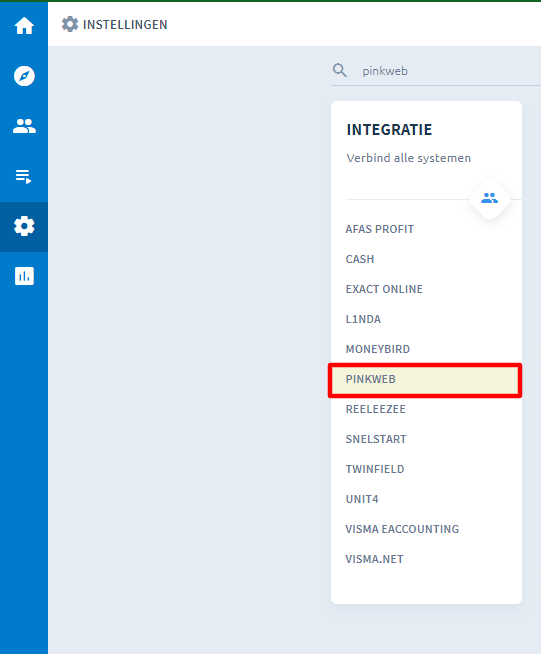The height and width of the screenshot is (654, 541).
Task: Select the CASH integration
Action: 360,259
